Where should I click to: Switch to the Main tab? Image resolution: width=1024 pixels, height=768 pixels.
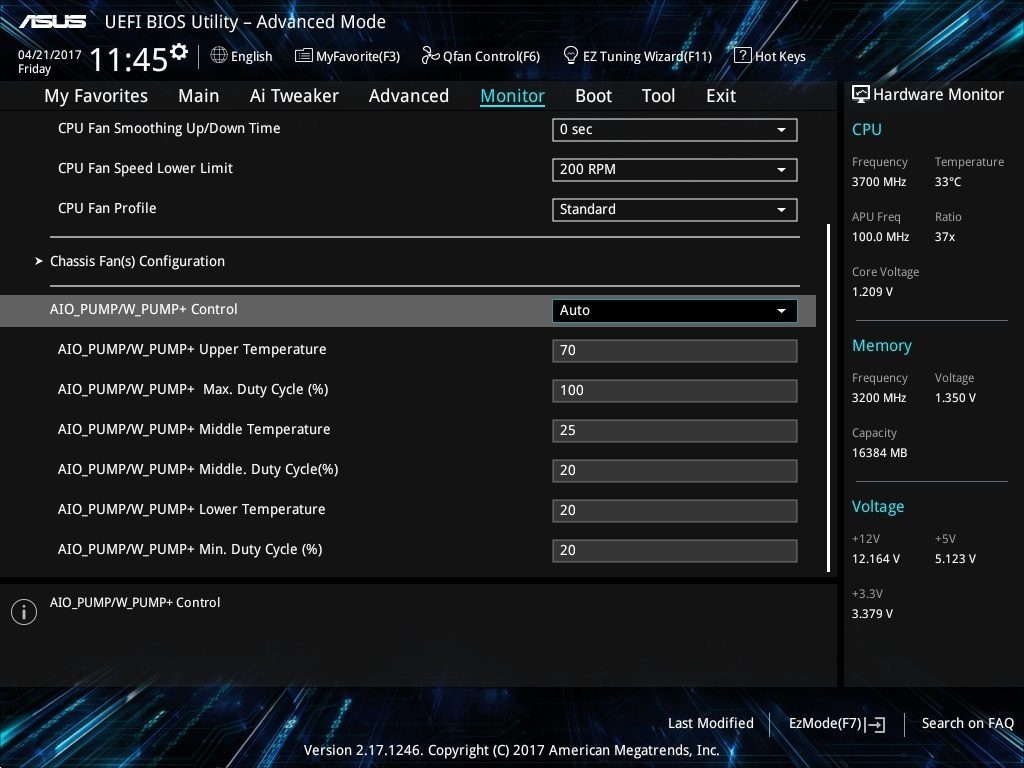click(x=199, y=96)
